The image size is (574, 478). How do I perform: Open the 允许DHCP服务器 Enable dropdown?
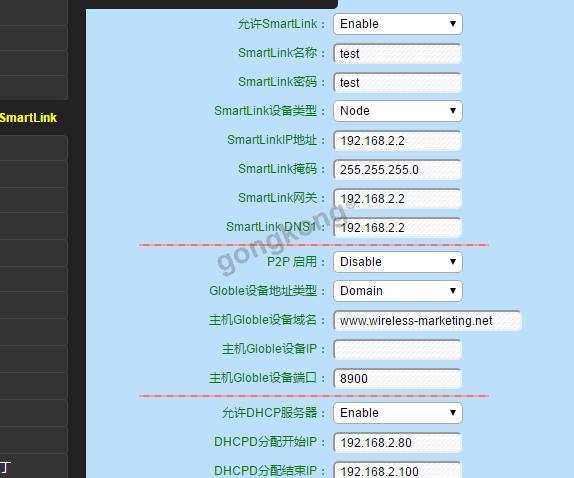tap(398, 413)
